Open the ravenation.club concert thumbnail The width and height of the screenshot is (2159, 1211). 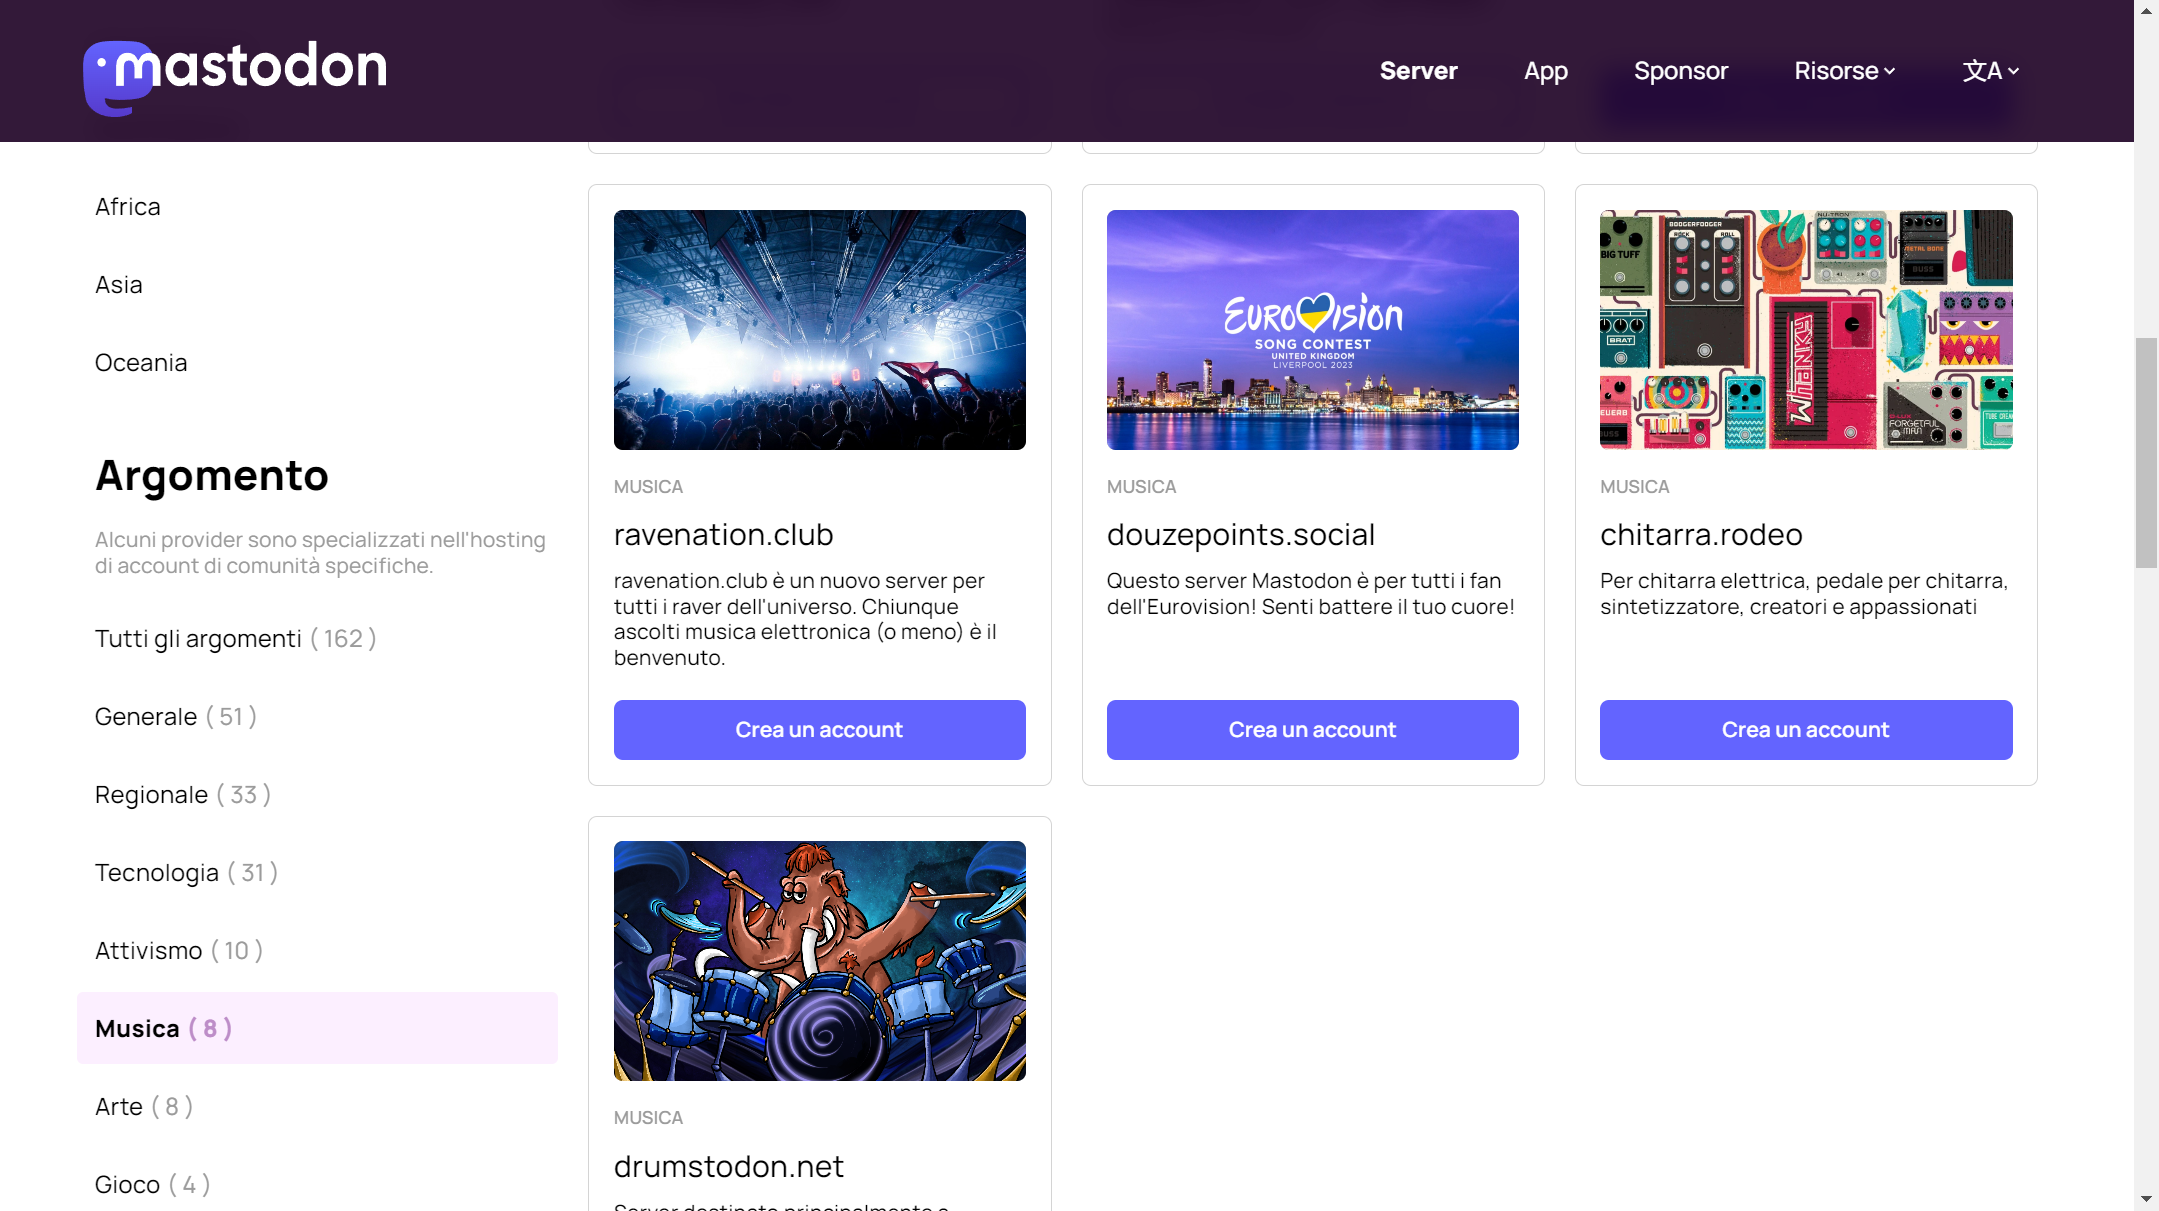coord(819,330)
